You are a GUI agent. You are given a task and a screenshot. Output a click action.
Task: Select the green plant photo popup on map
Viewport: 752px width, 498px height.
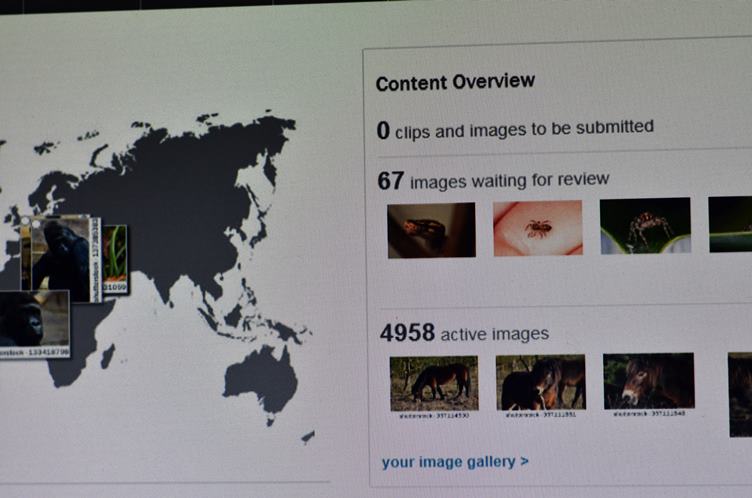(116, 260)
